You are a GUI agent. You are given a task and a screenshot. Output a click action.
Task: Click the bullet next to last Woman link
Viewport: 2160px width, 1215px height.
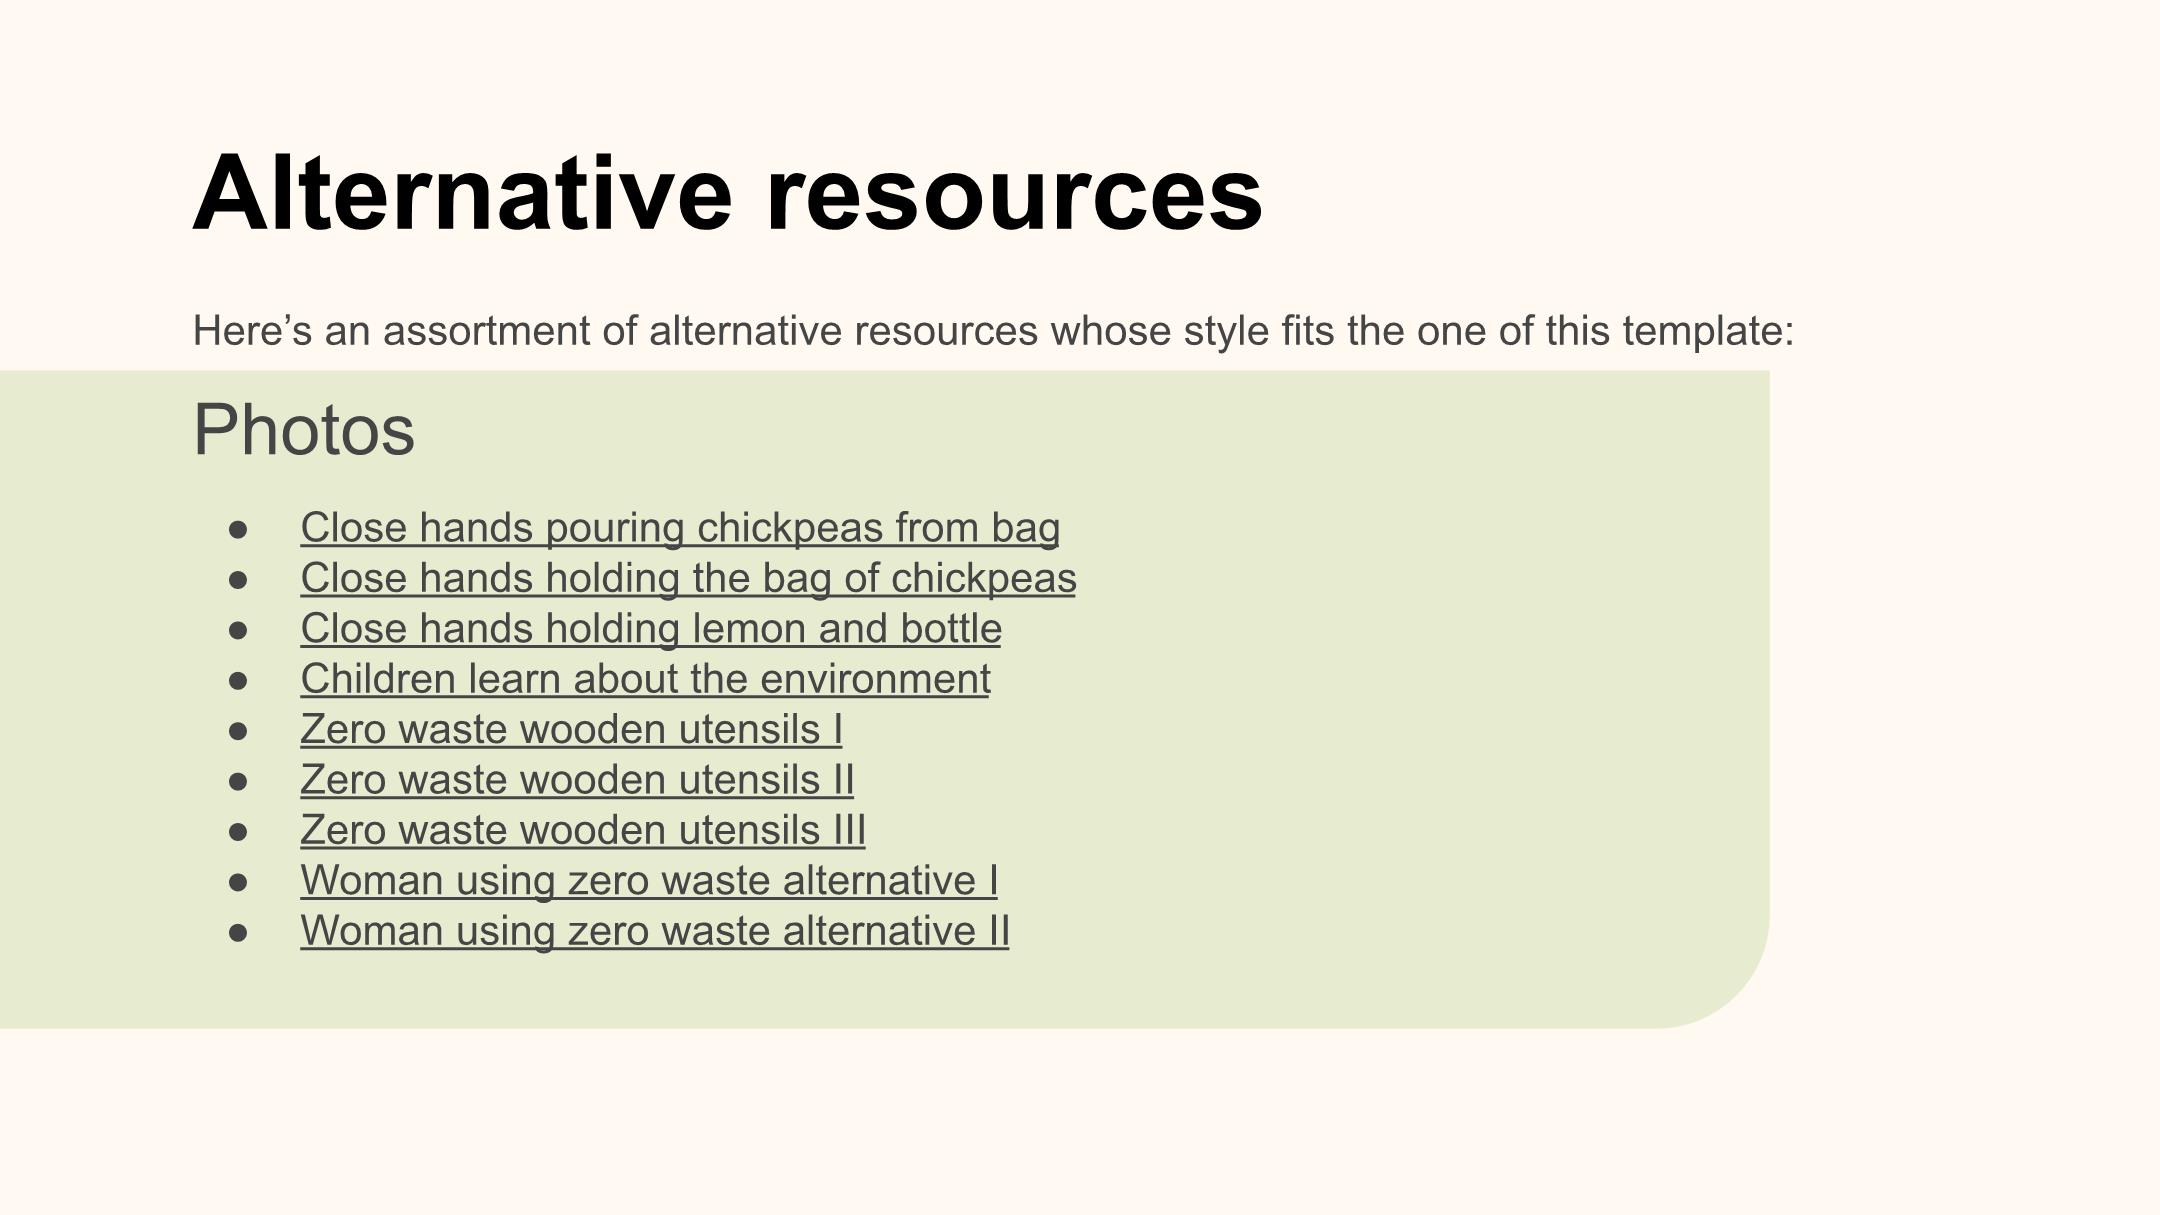pos(238,932)
